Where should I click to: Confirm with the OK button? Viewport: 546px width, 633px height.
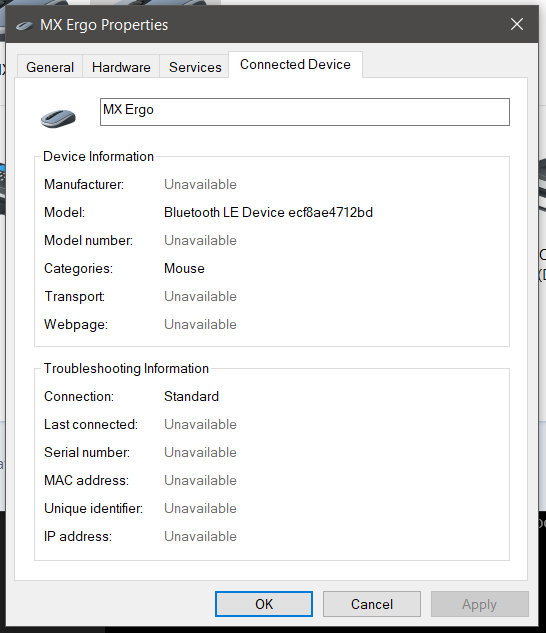(264, 604)
